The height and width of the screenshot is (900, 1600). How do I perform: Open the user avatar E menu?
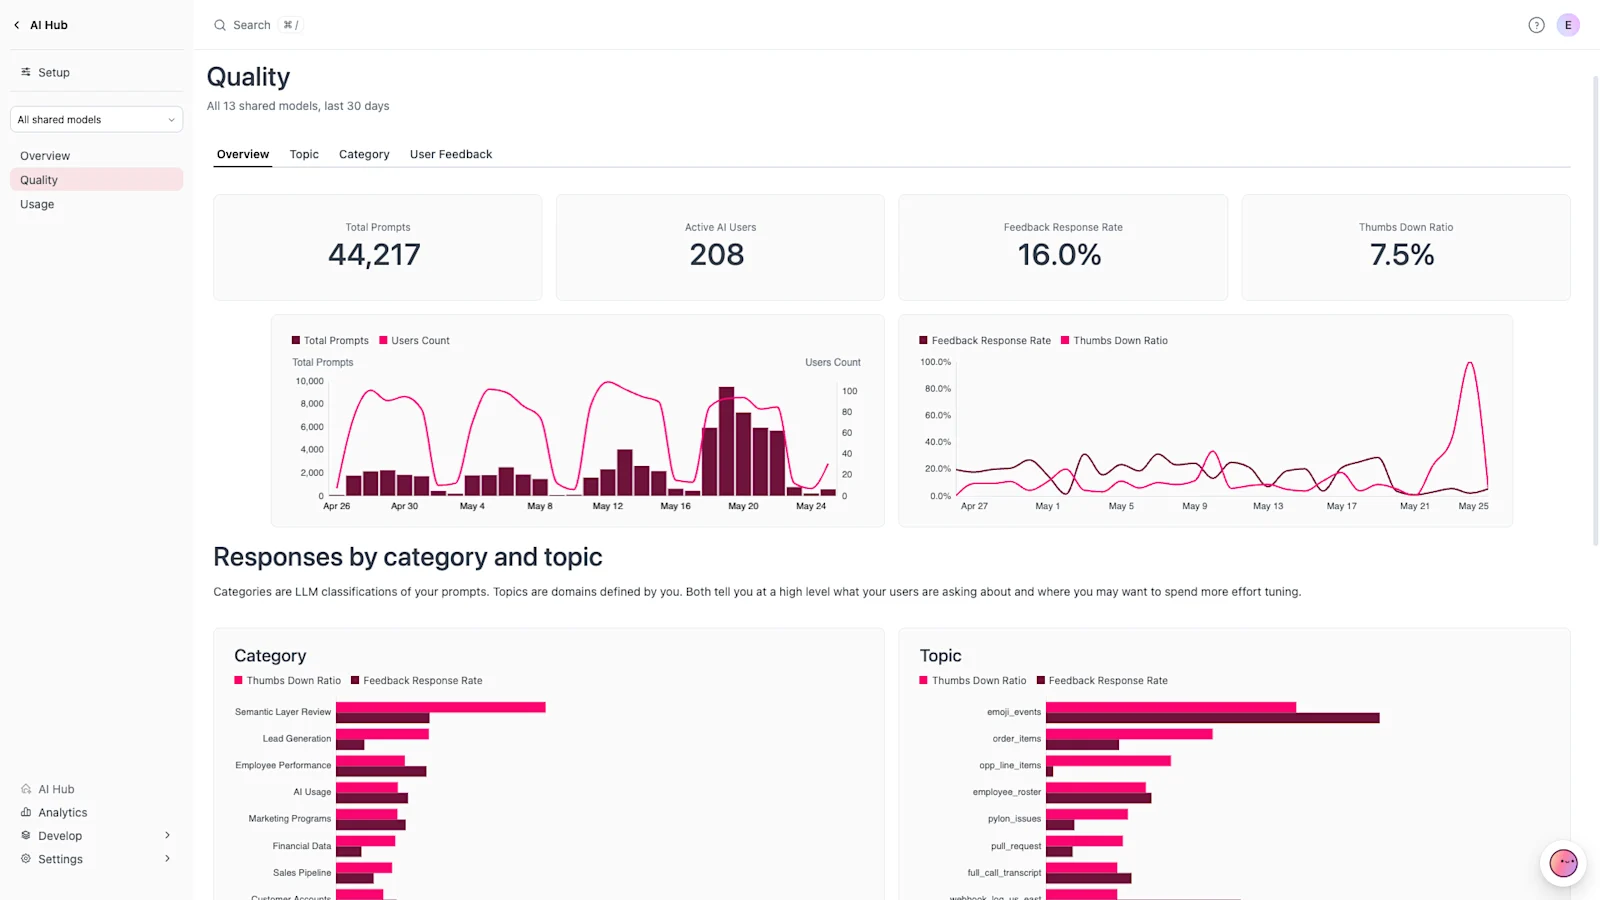tap(1568, 25)
